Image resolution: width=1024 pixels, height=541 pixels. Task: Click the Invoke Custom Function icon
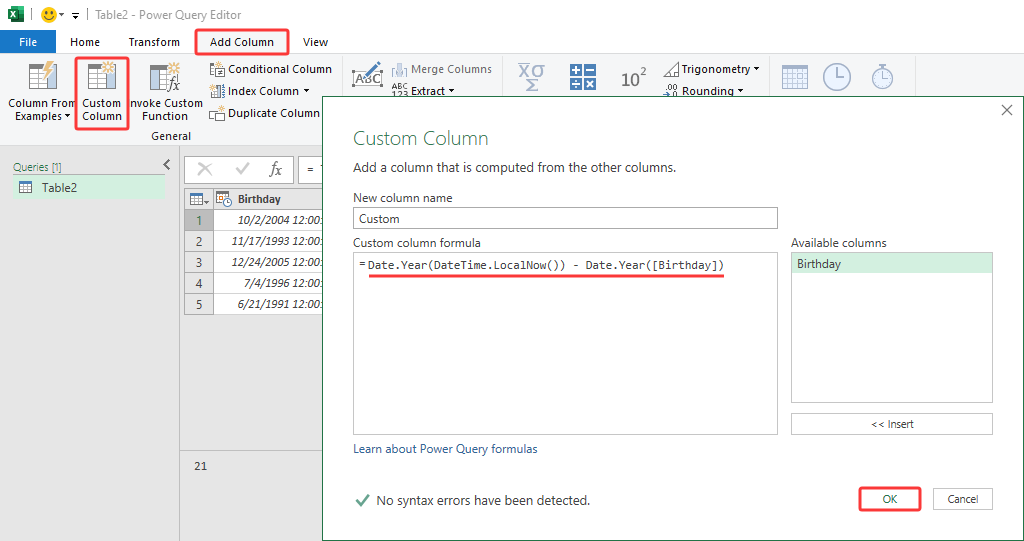coord(164,93)
